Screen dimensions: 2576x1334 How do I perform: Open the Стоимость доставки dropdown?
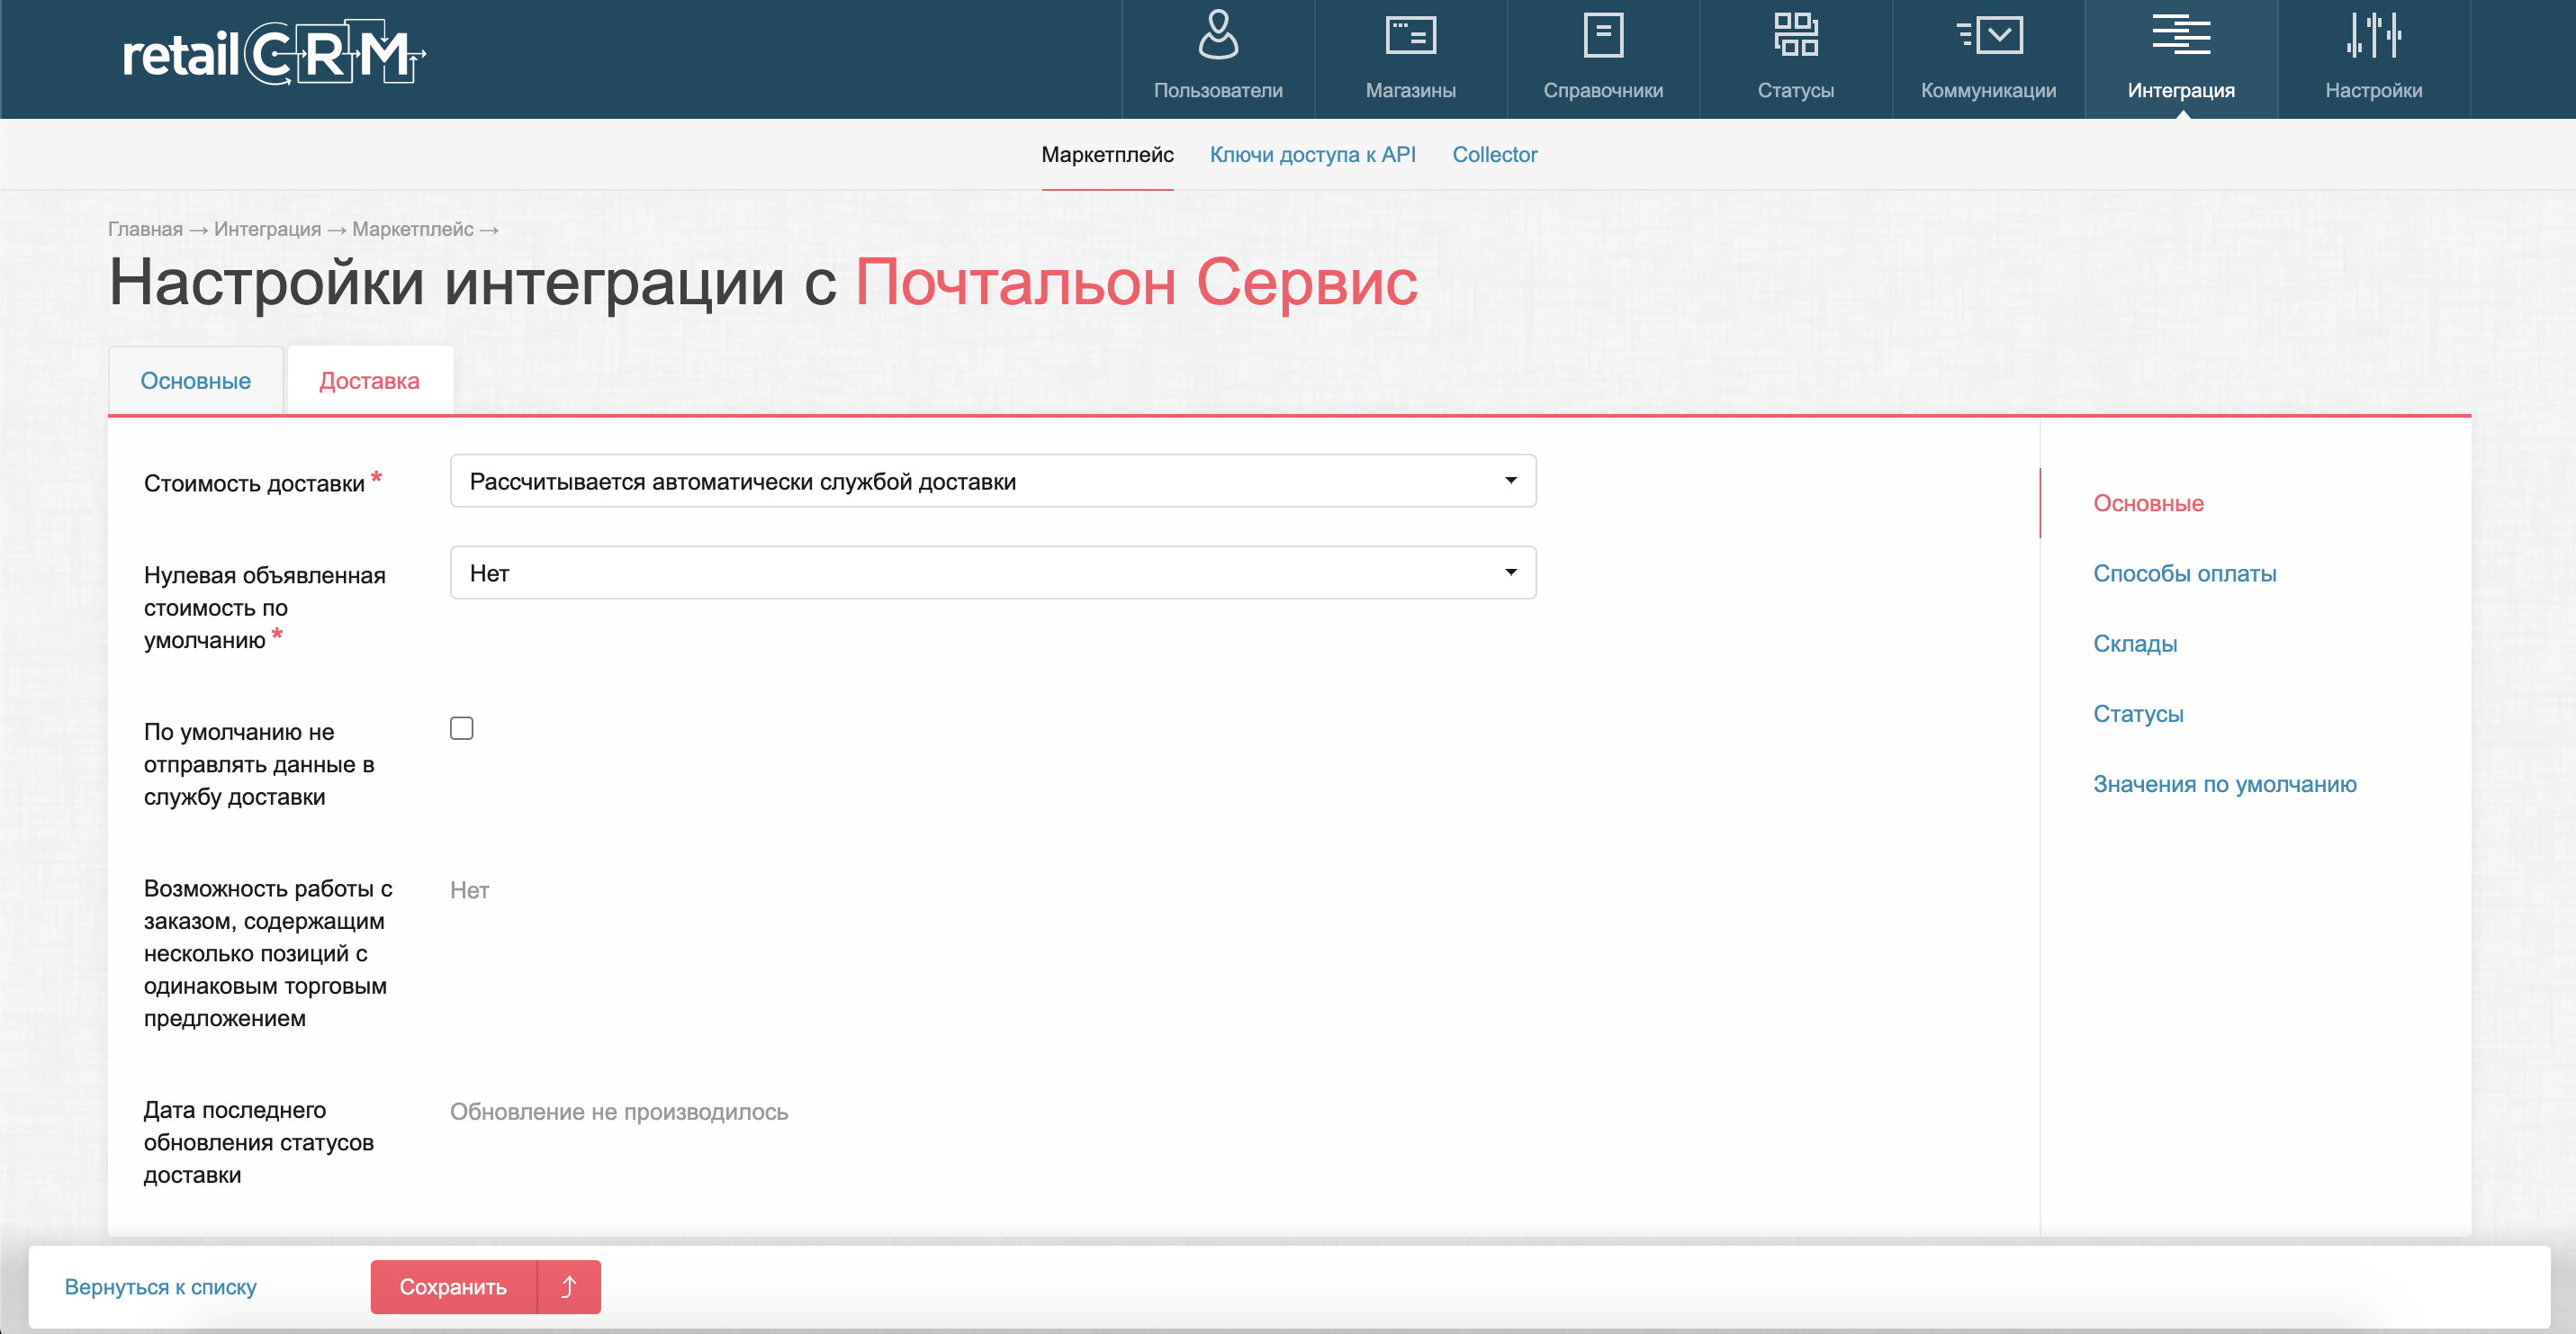992,481
